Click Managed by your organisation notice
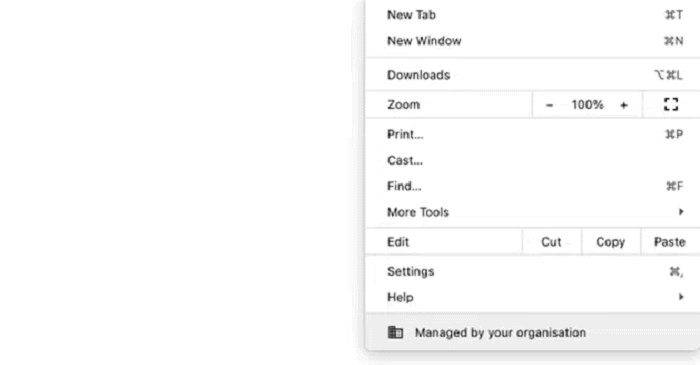Viewport: 700px width, 365px height. coord(533,332)
